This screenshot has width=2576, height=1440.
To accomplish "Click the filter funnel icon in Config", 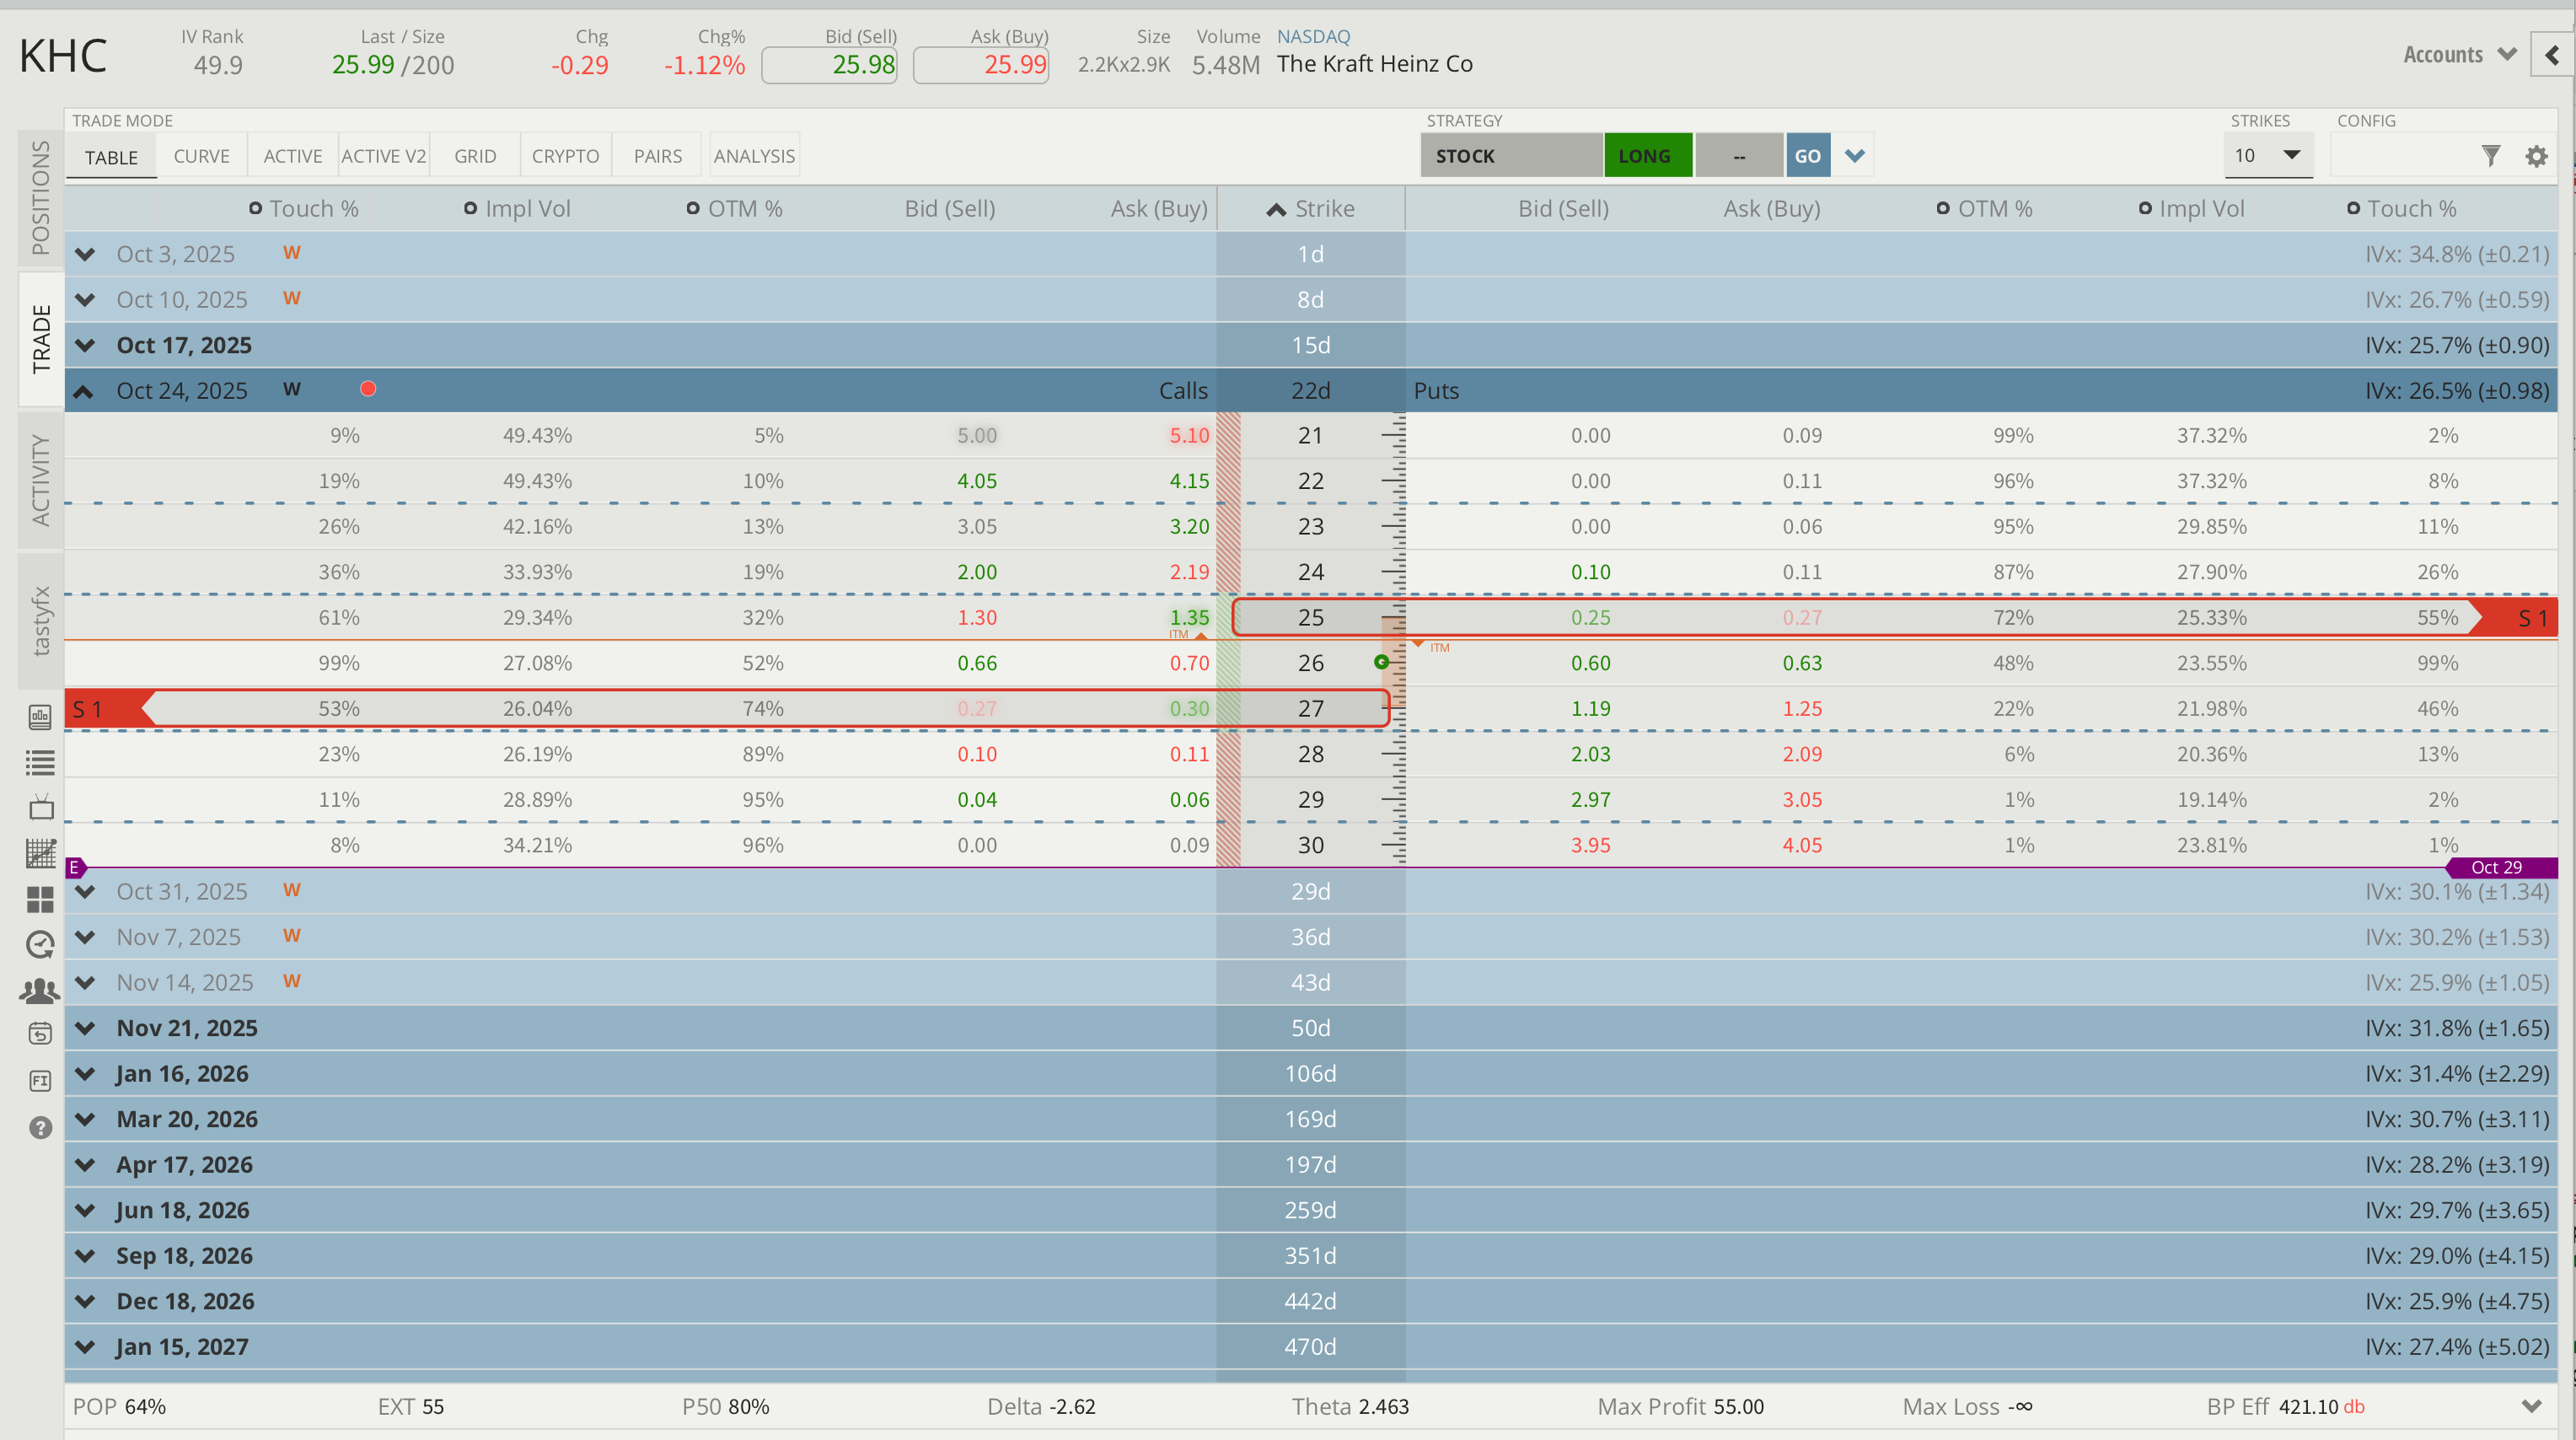I will [x=2490, y=156].
